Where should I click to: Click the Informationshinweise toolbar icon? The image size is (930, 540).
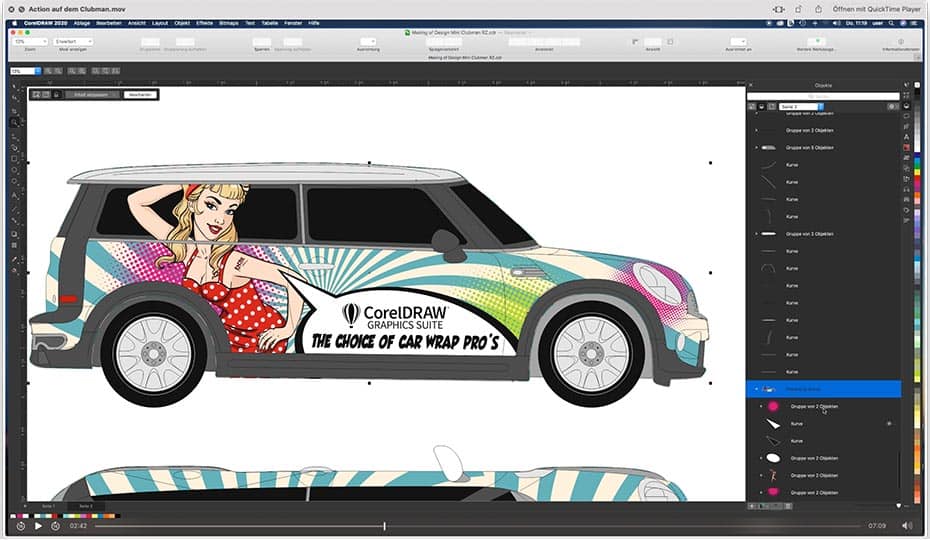[900, 42]
